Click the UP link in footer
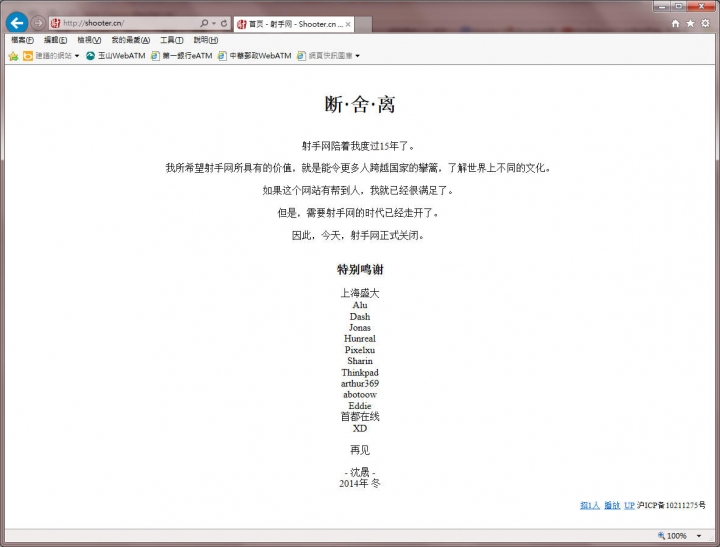This screenshot has height=547, width=720. coord(629,505)
